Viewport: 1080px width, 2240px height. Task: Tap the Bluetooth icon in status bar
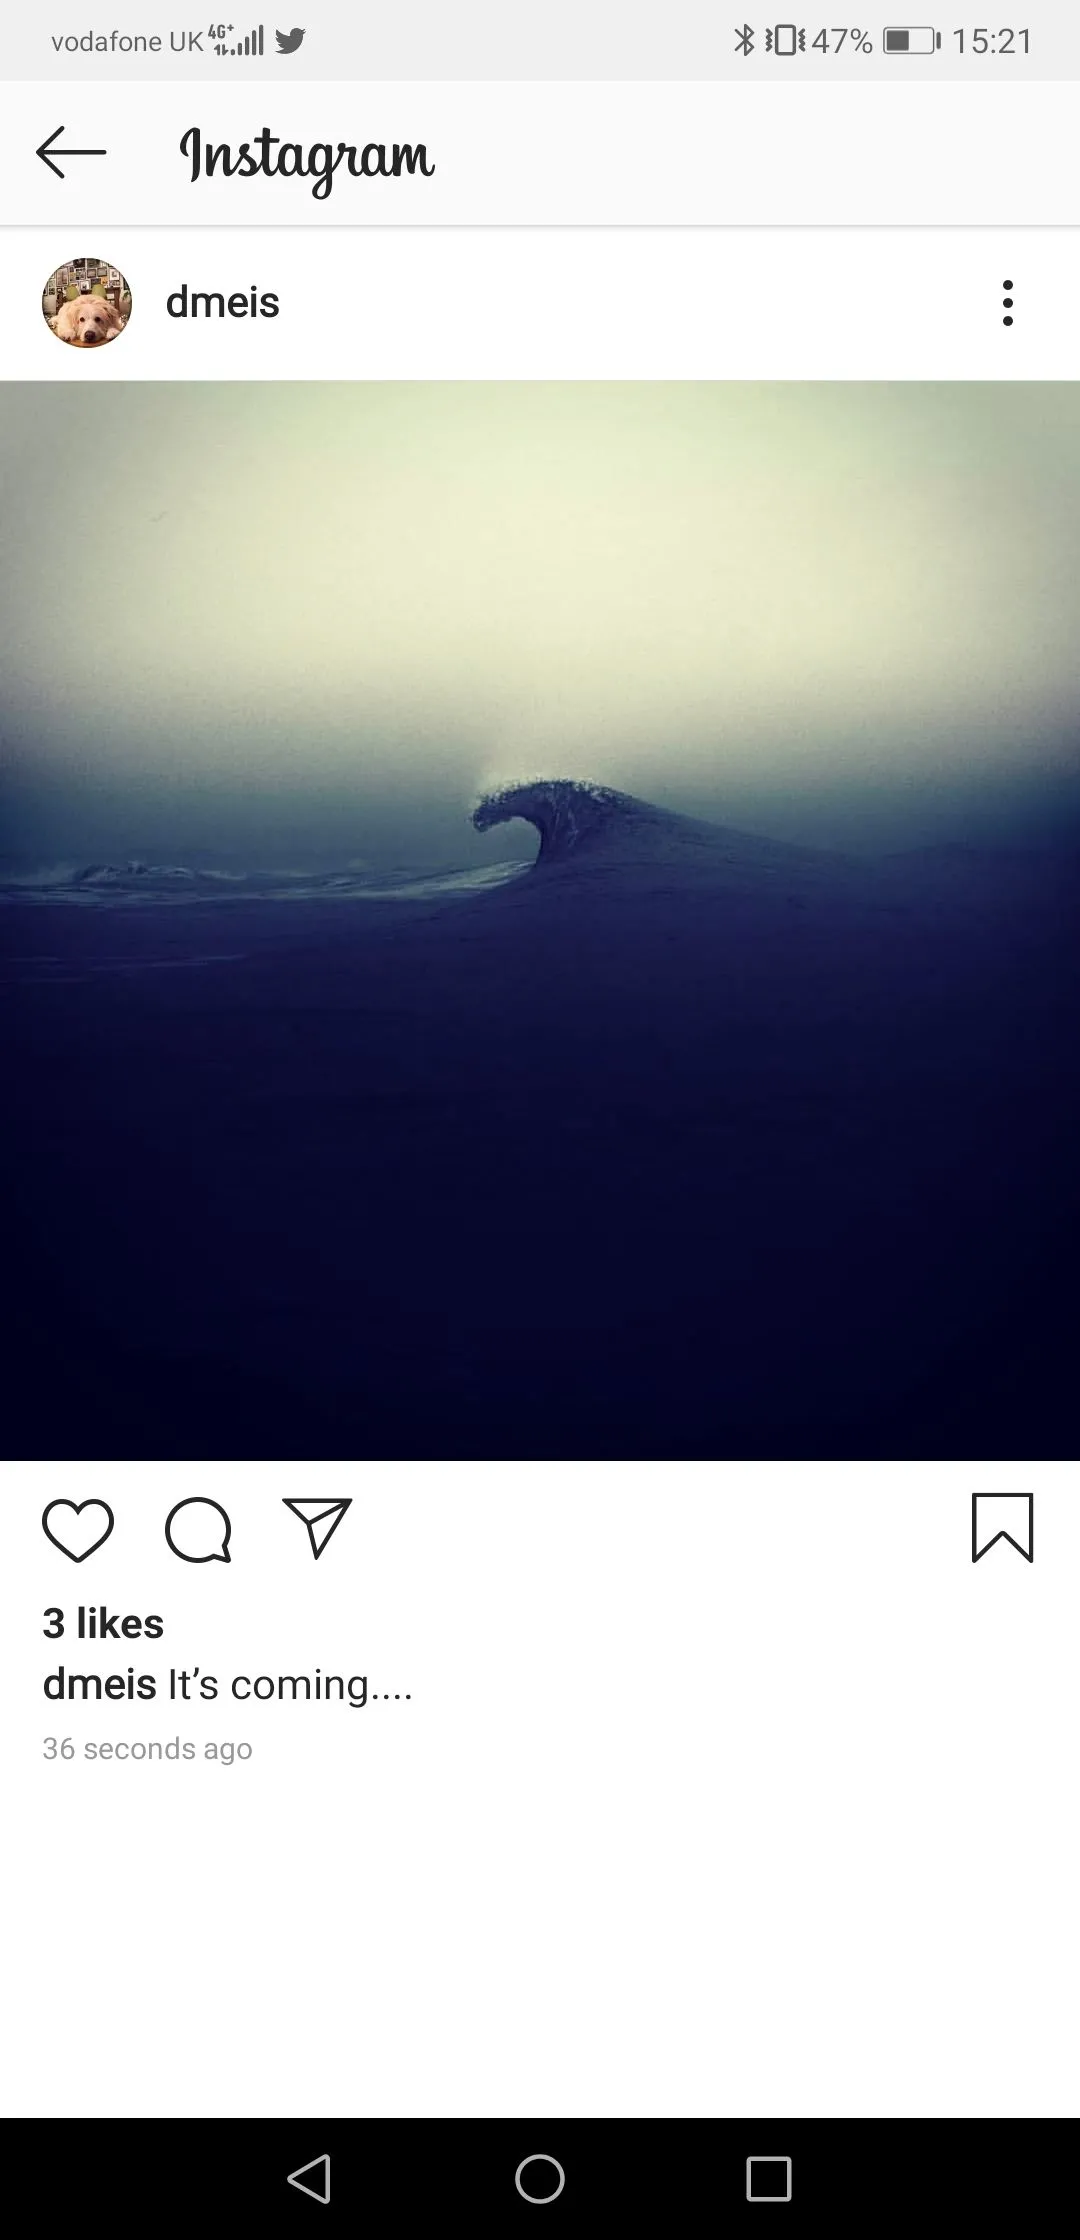[x=744, y=41]
